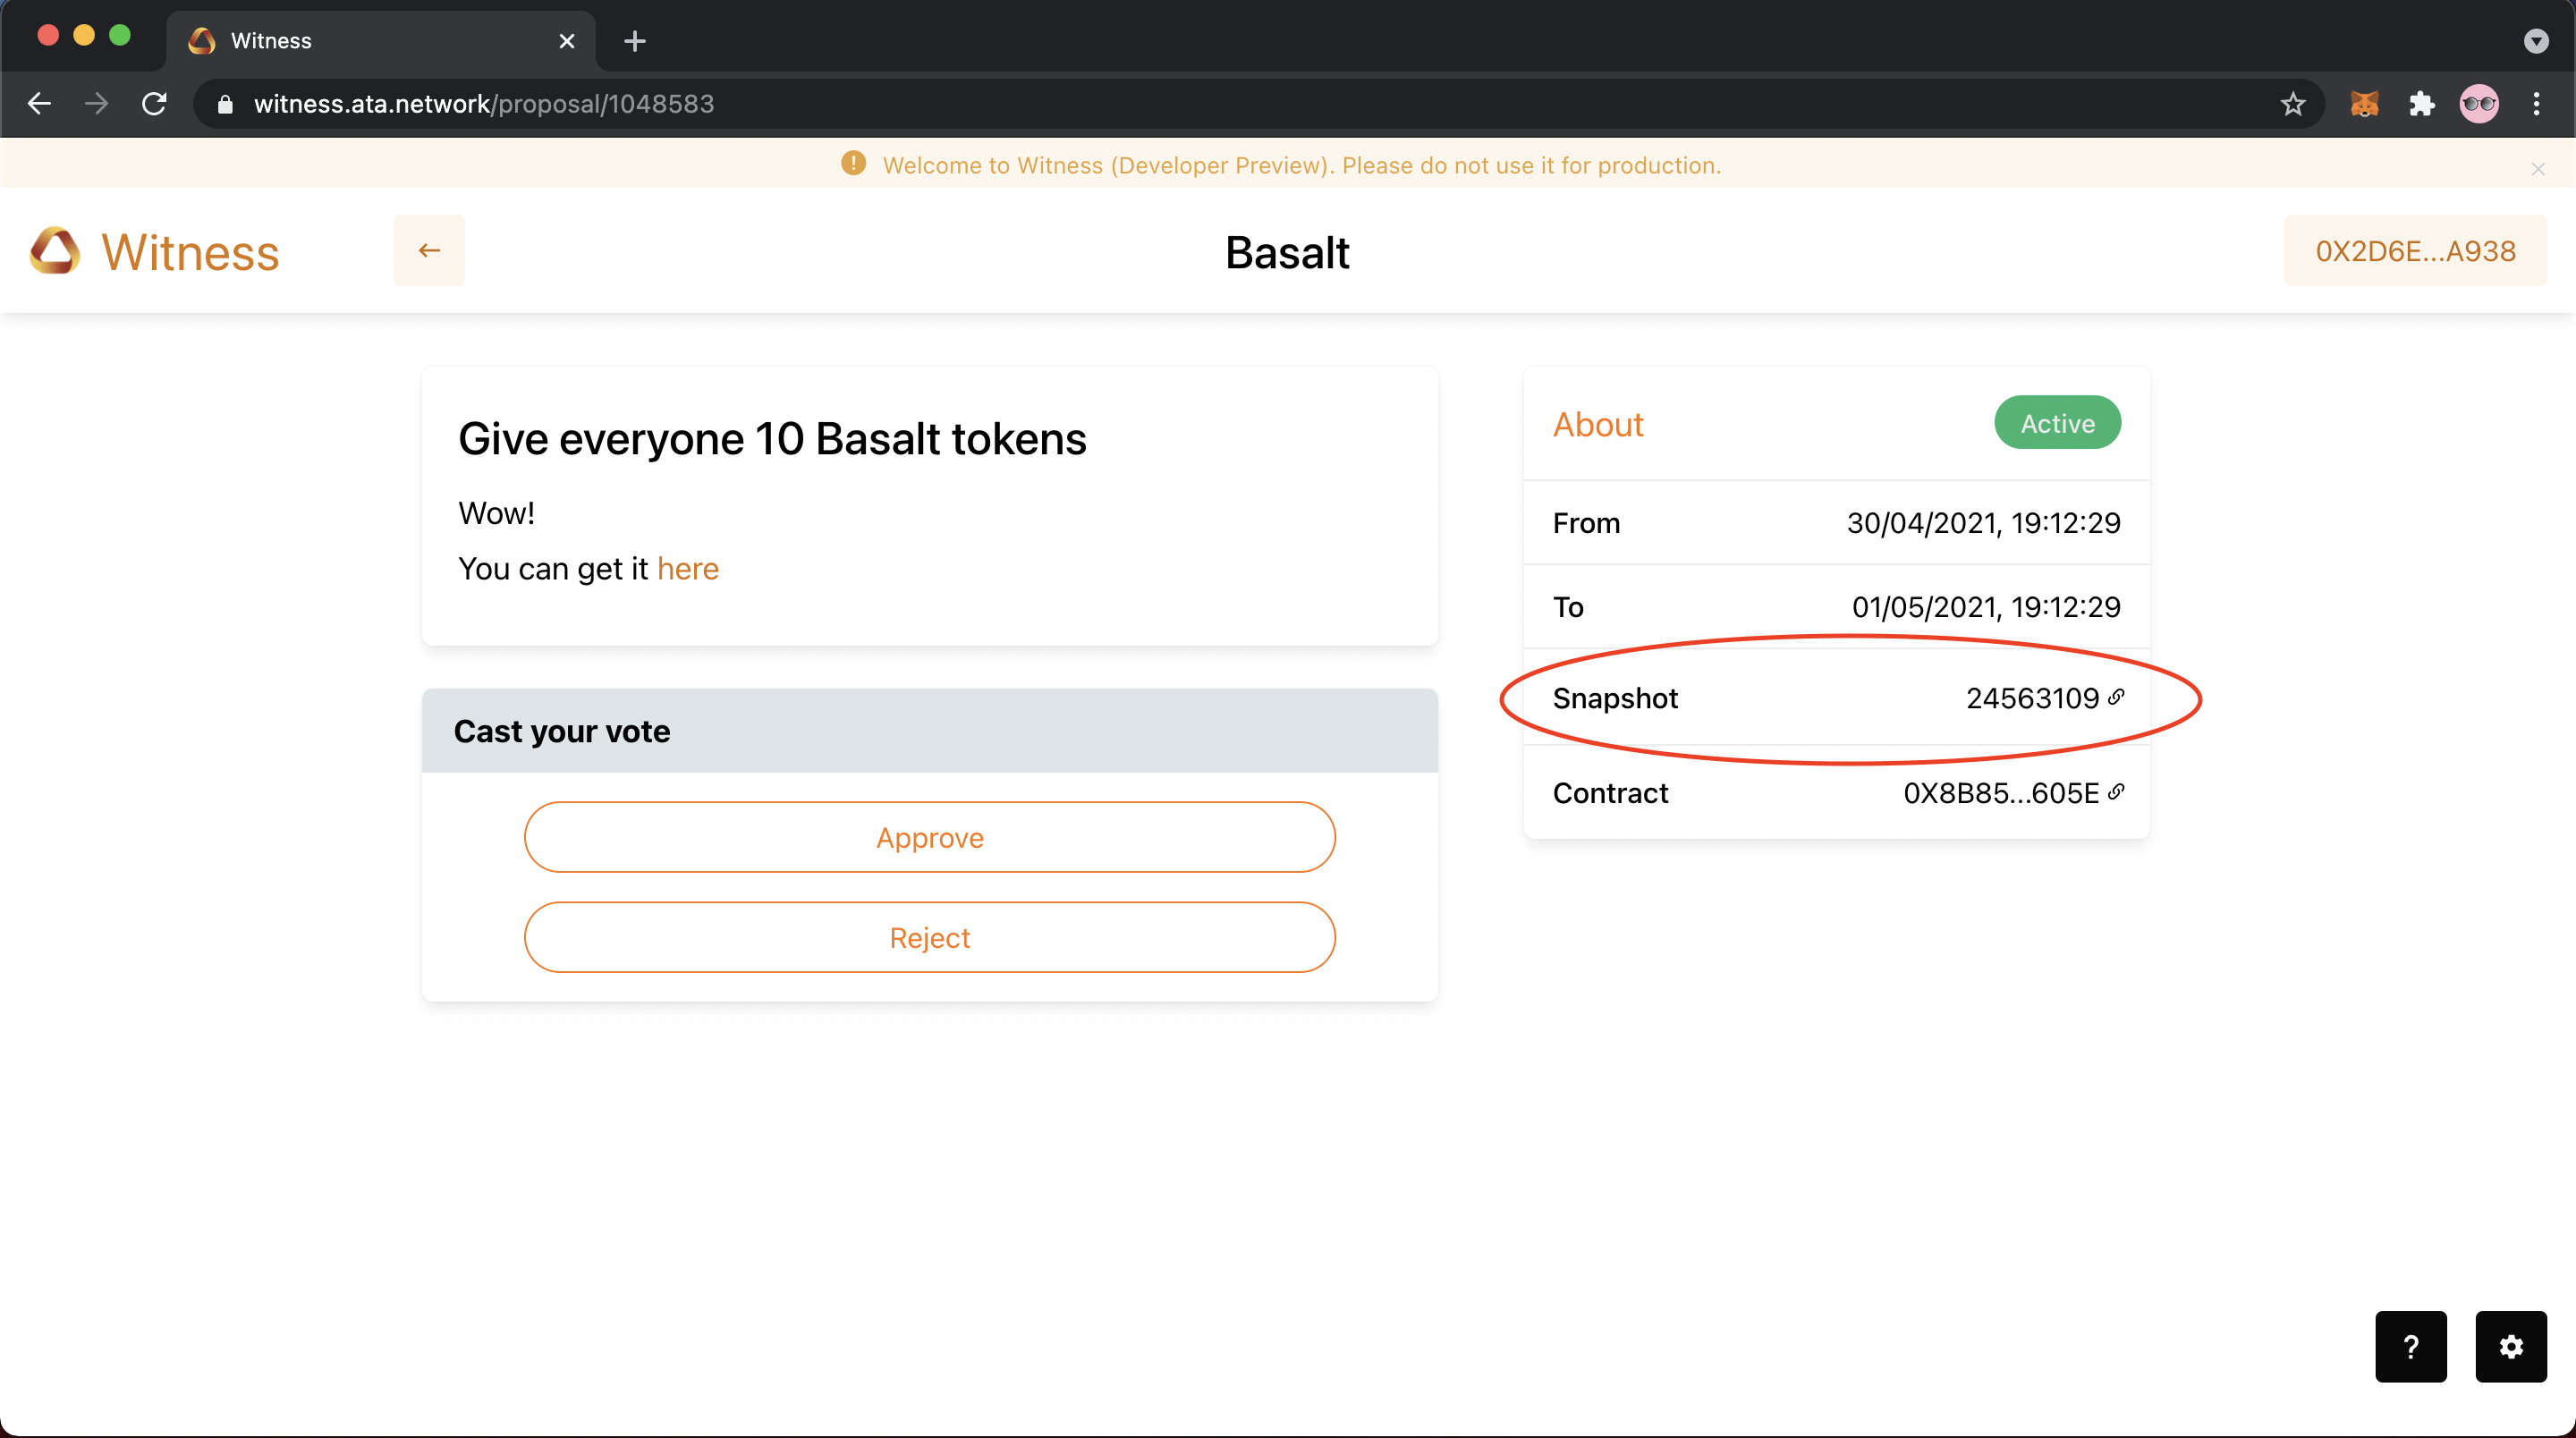Click the To date 01/05/2021, 19:12:29
This screenshot has width=2576, height=1438.
(x=1986, y=607)
